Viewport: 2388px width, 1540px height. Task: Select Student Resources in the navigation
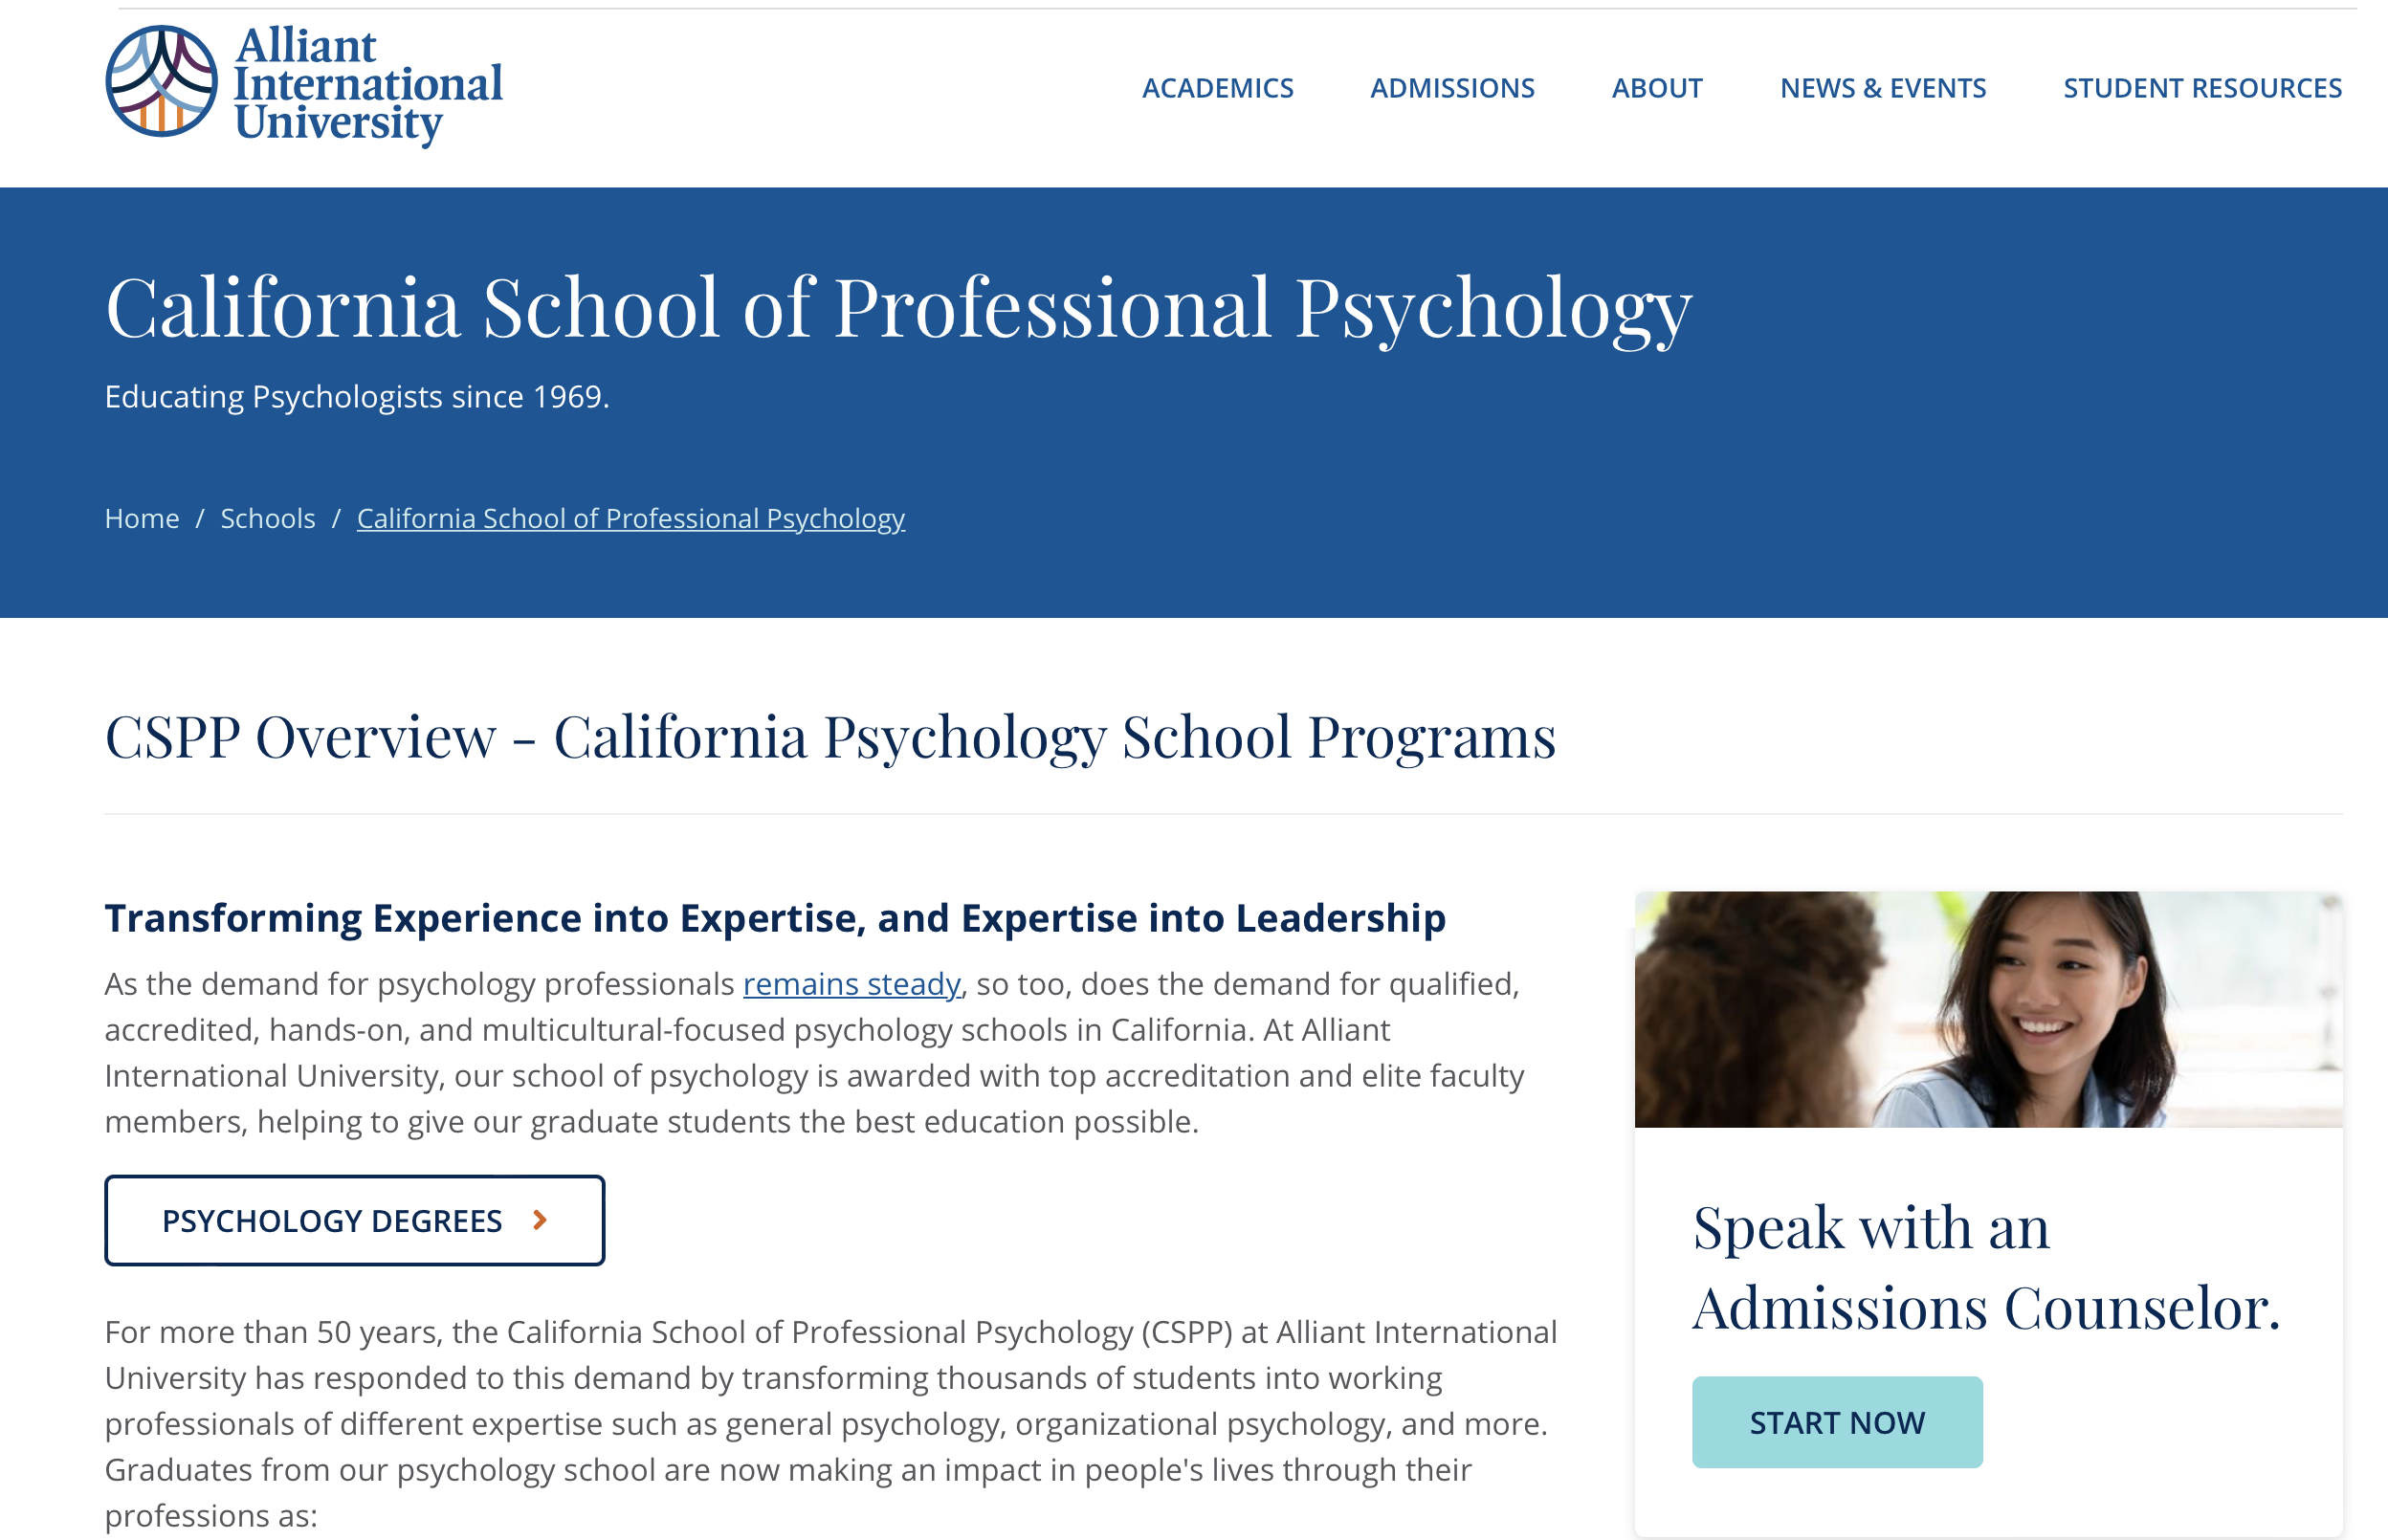pos(2202,88)
